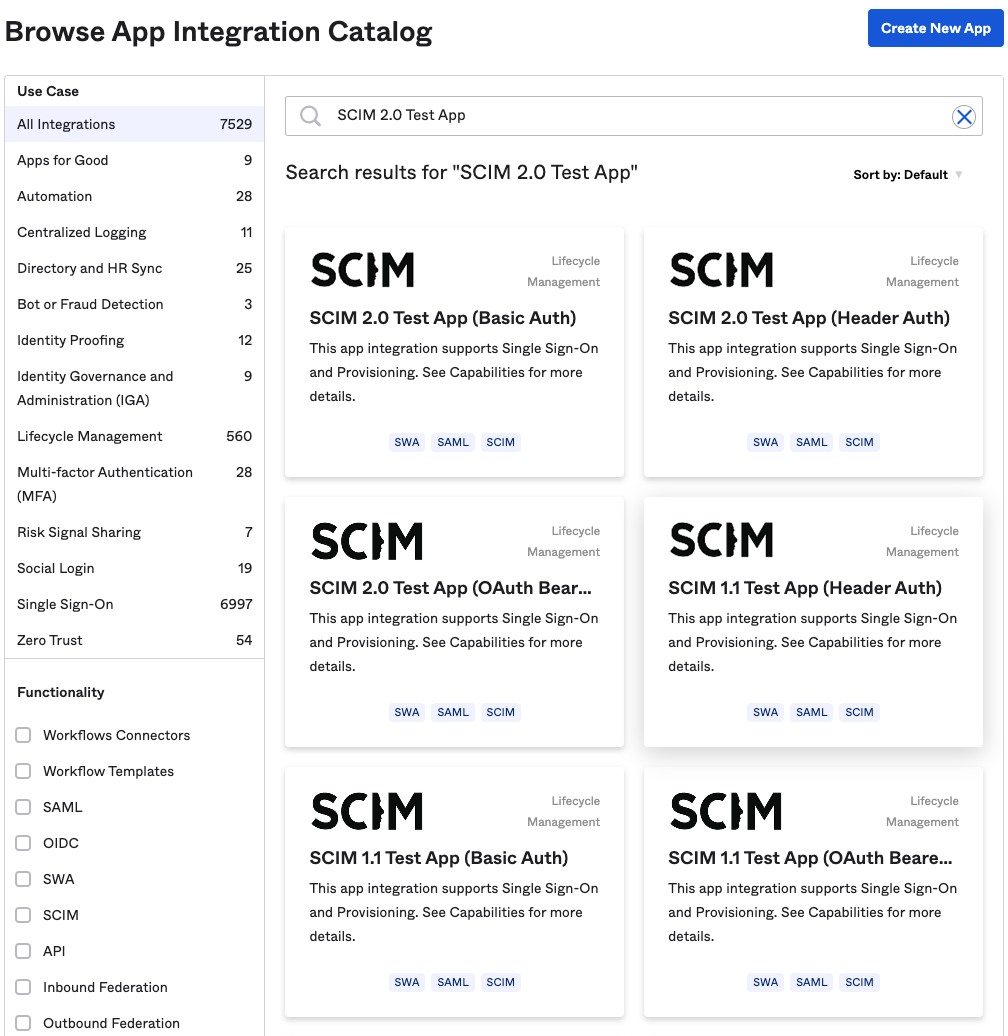Click the SAML badge on SCIM 1.1 Header Auth card
Screen dimensions: 1008x1036
pyautogui.click(x=811, y=712)
